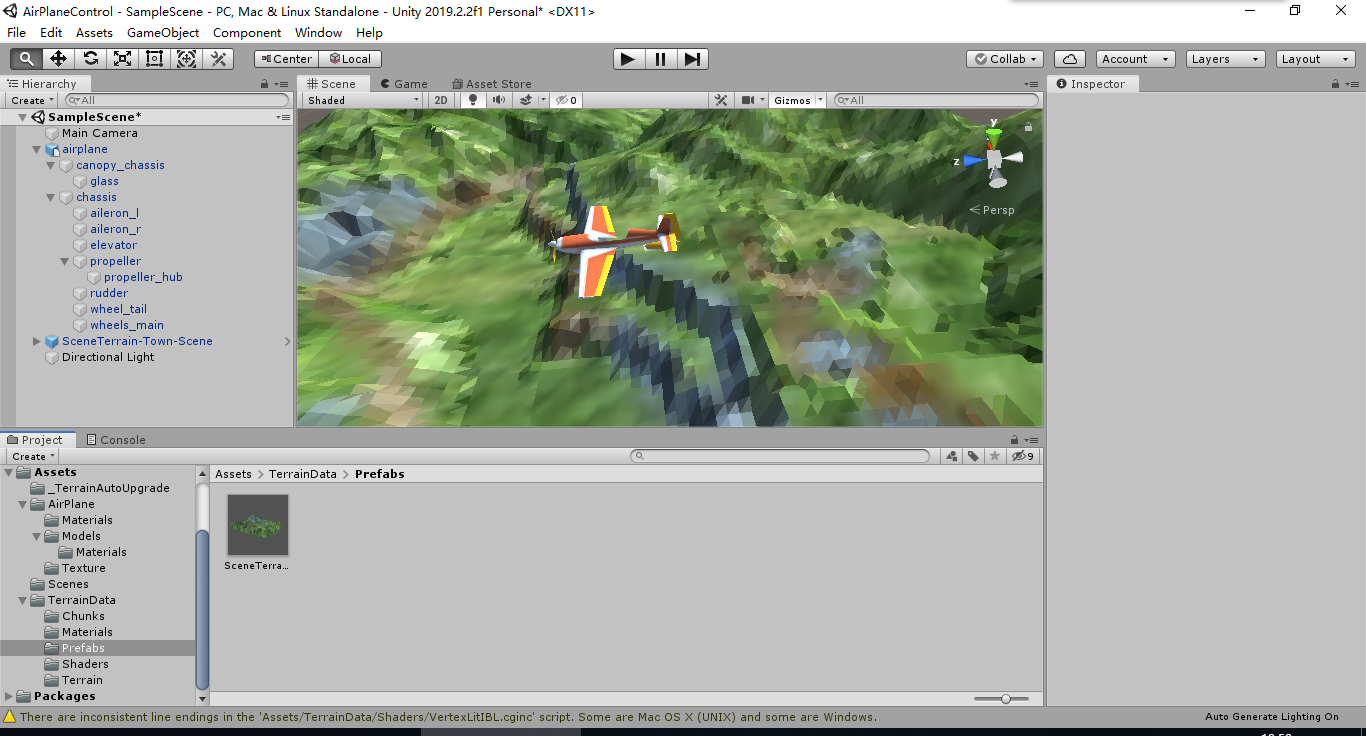Expand SceneTerrain-Town-Scene in the Hierarchy

[x=36, y=341]
